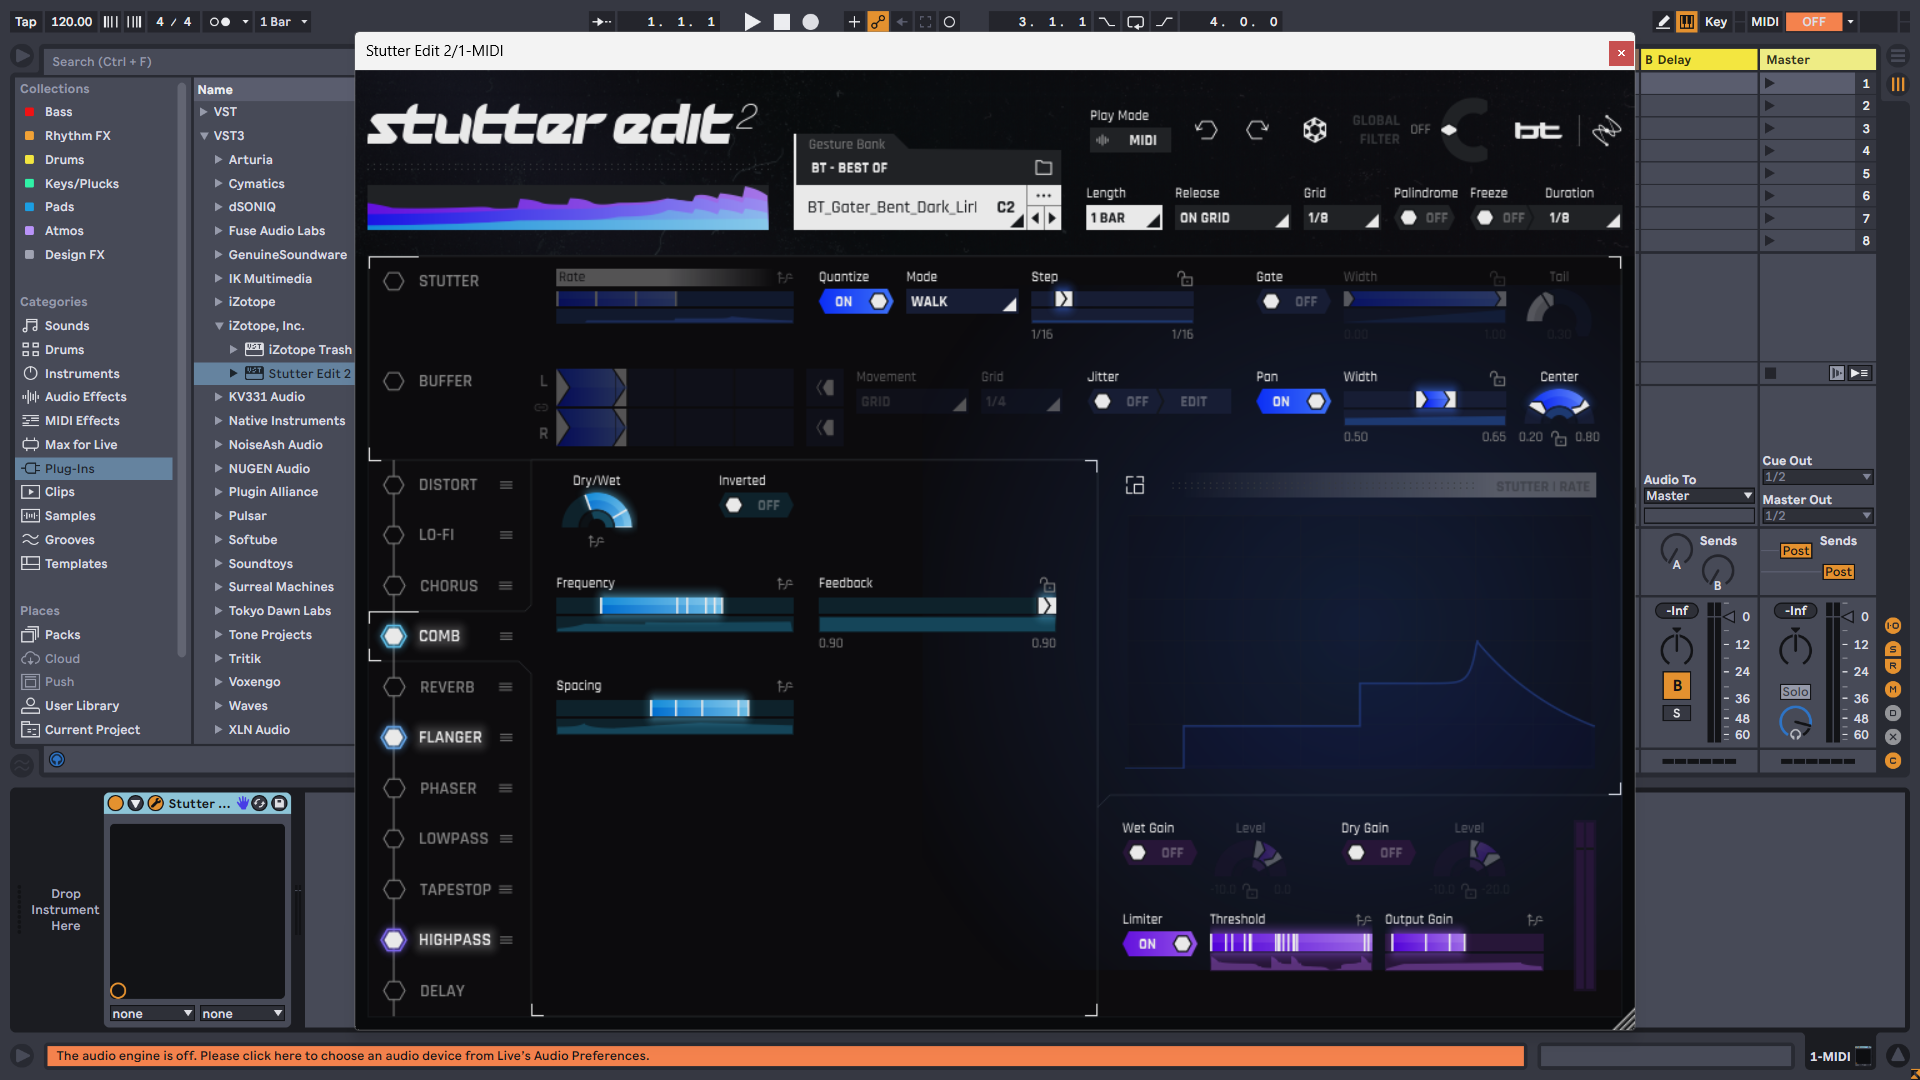Click the Record button in Live transport
This screenshot has height=1080, width=1920.
click(811, 21)
